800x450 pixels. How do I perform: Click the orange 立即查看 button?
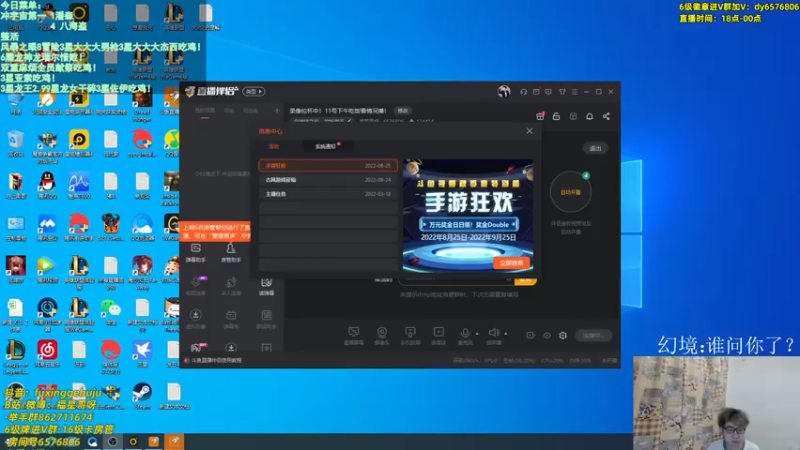click(x=511, y=263)
